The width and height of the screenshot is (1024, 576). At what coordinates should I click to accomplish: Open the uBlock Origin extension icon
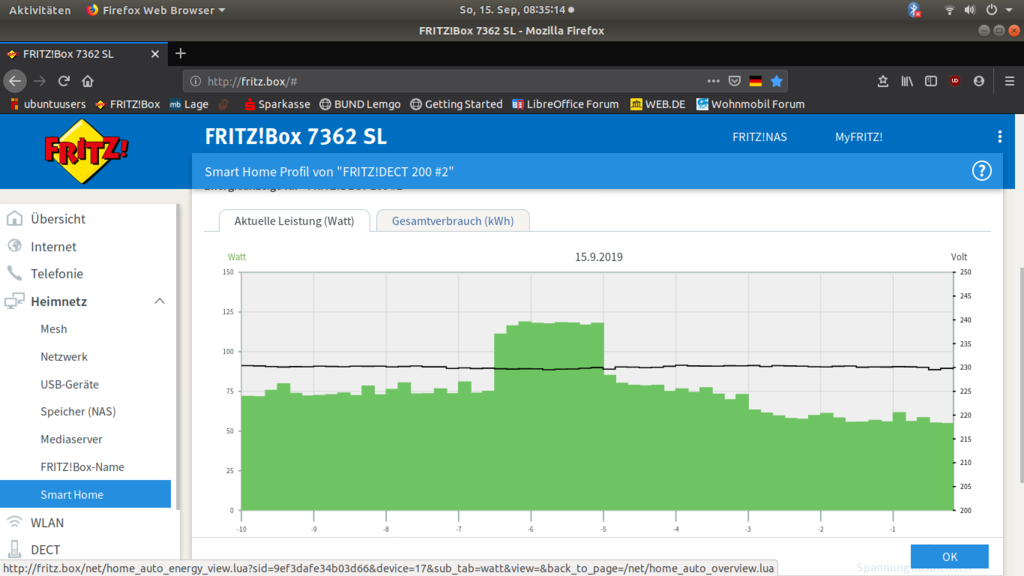tap(955, 81)
